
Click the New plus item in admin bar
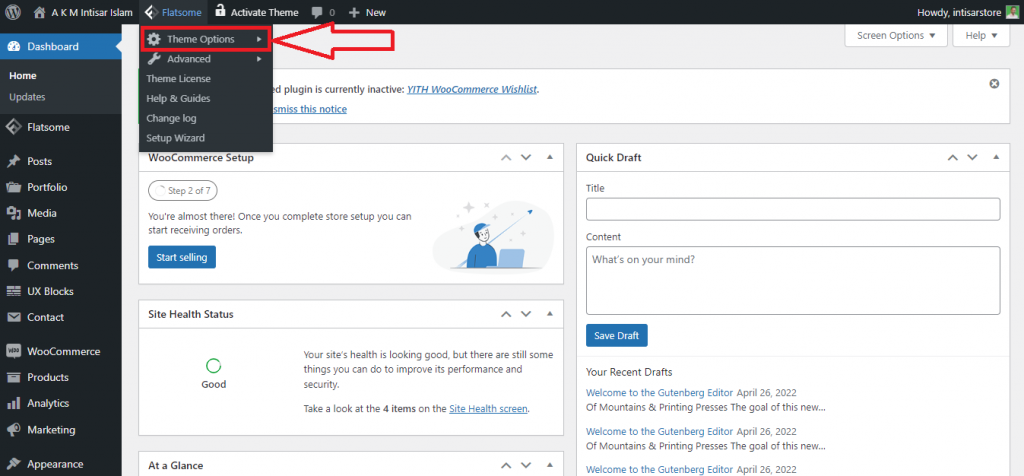point(367,12)
